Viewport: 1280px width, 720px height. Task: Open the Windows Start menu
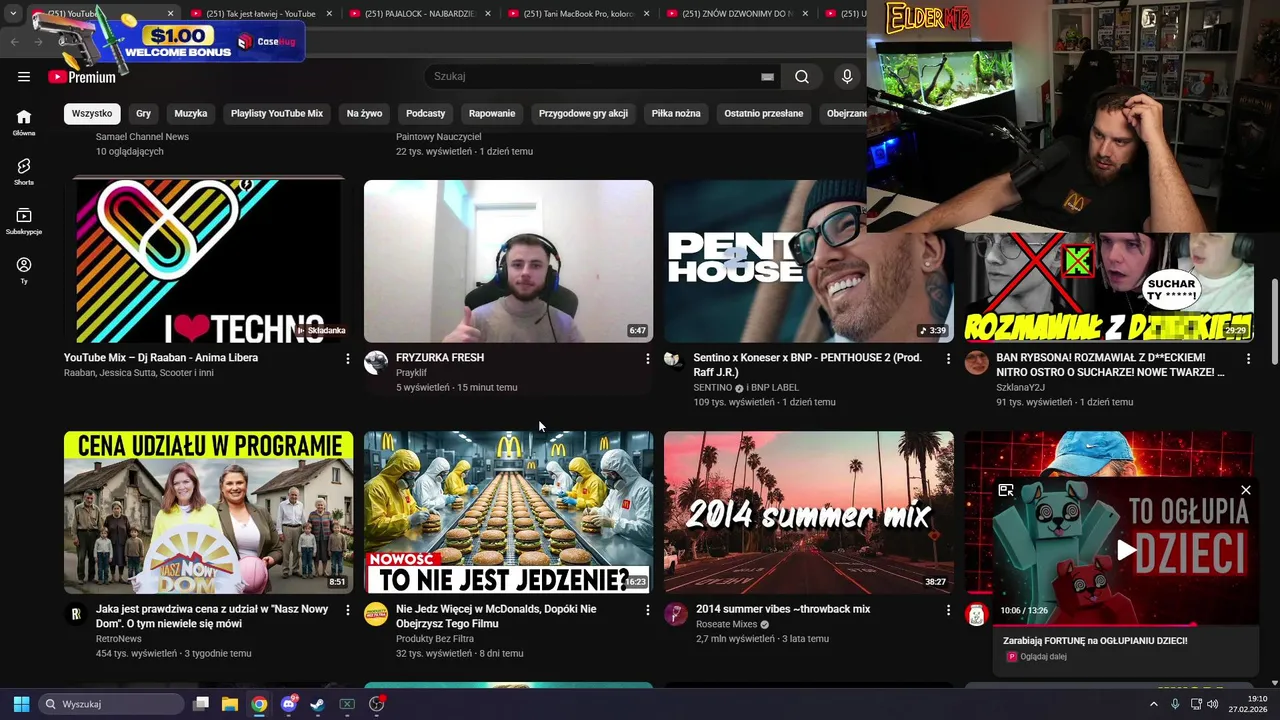[x=21, y=704]
